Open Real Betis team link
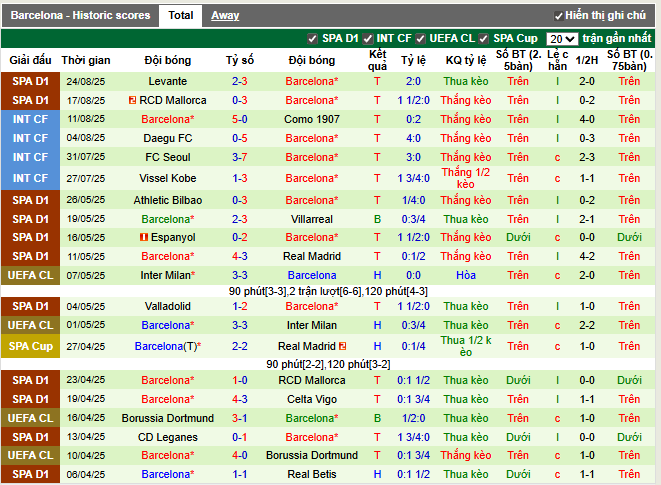The height and width of the screenshot is (485, 661). (x=312, y=474)
